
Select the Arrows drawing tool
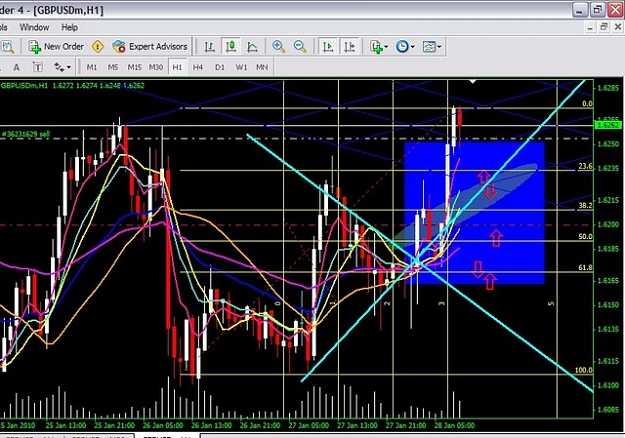click(59, 67)
